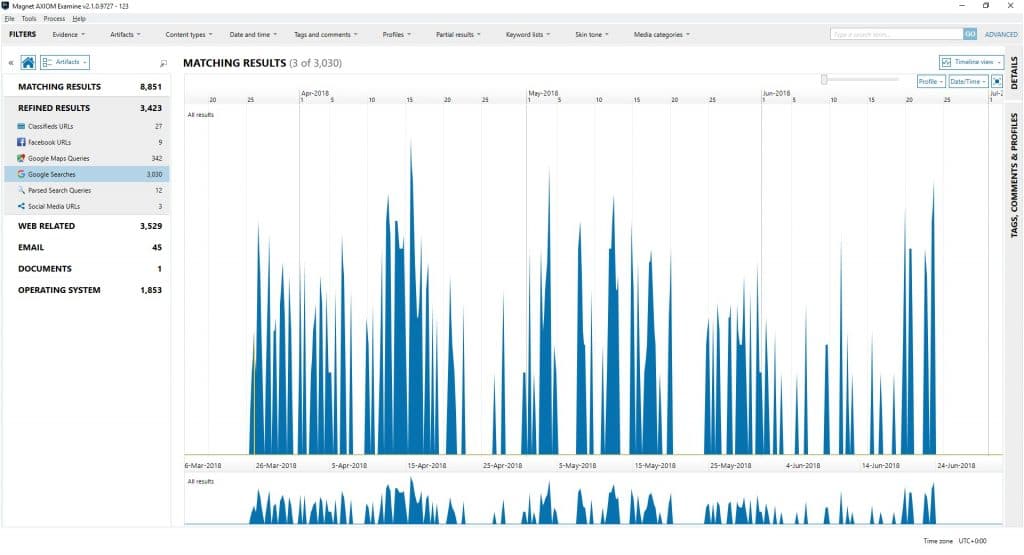Click the Google Searches icon
The image size is (1024, 555).
point(21,174)
